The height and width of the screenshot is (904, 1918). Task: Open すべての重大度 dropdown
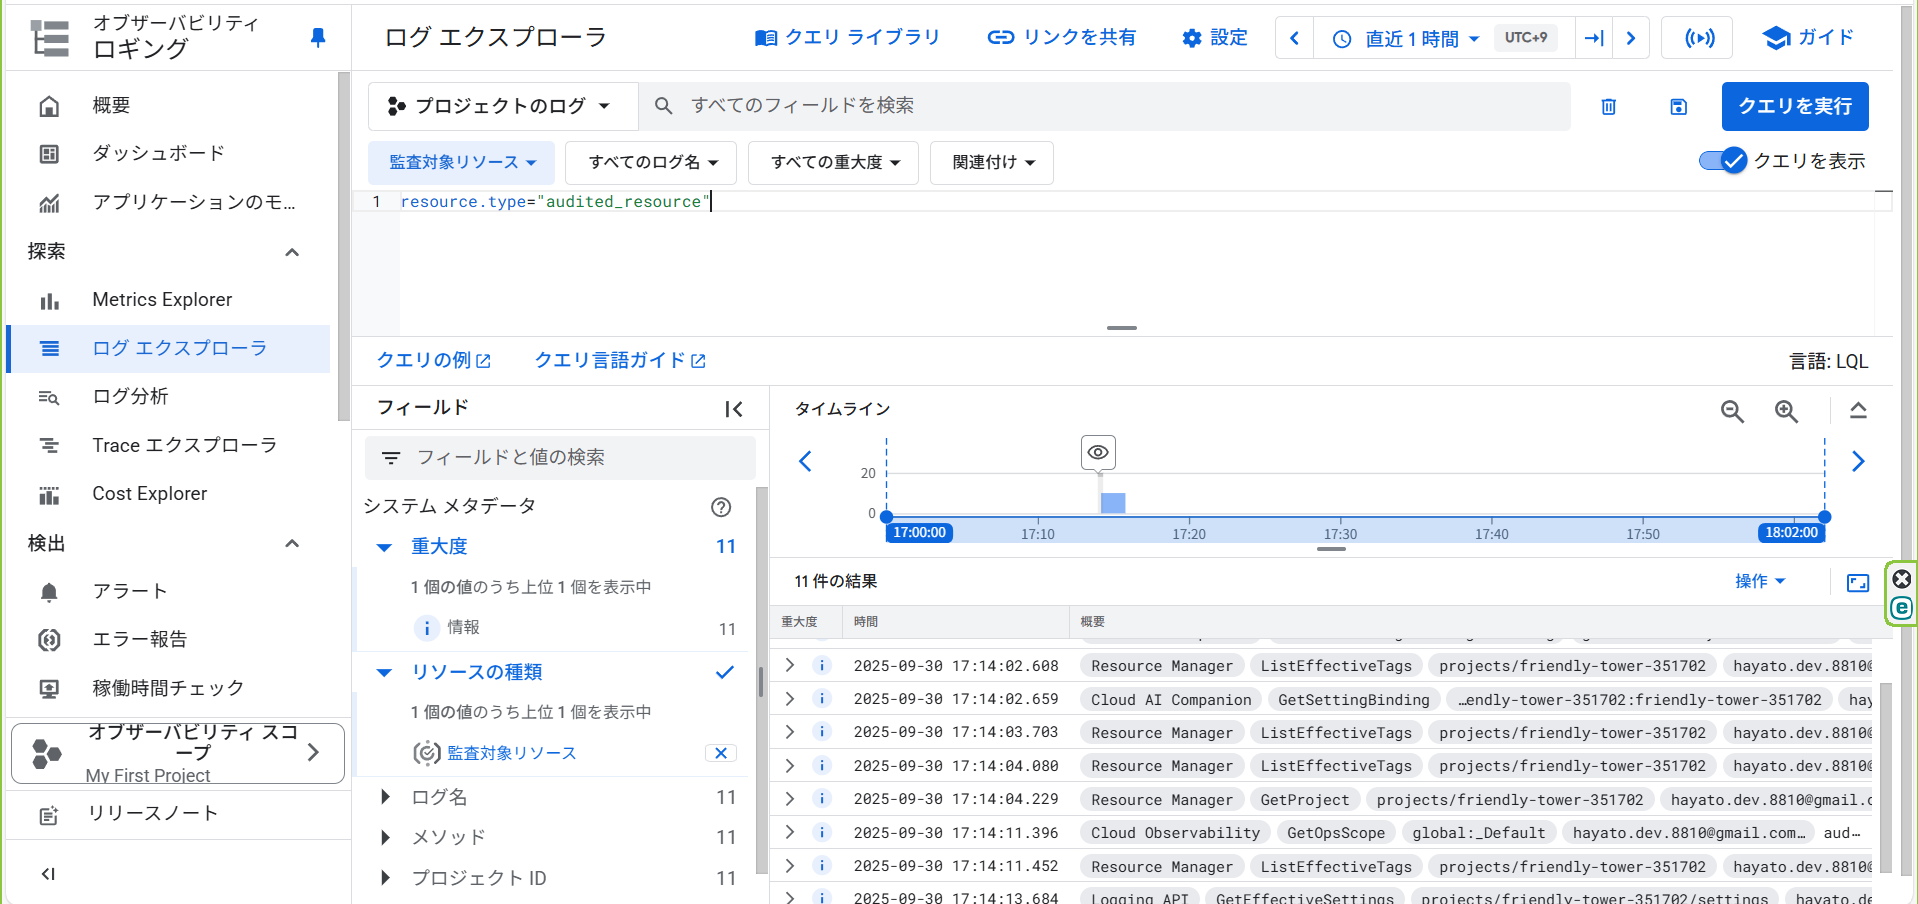(833, 162)
